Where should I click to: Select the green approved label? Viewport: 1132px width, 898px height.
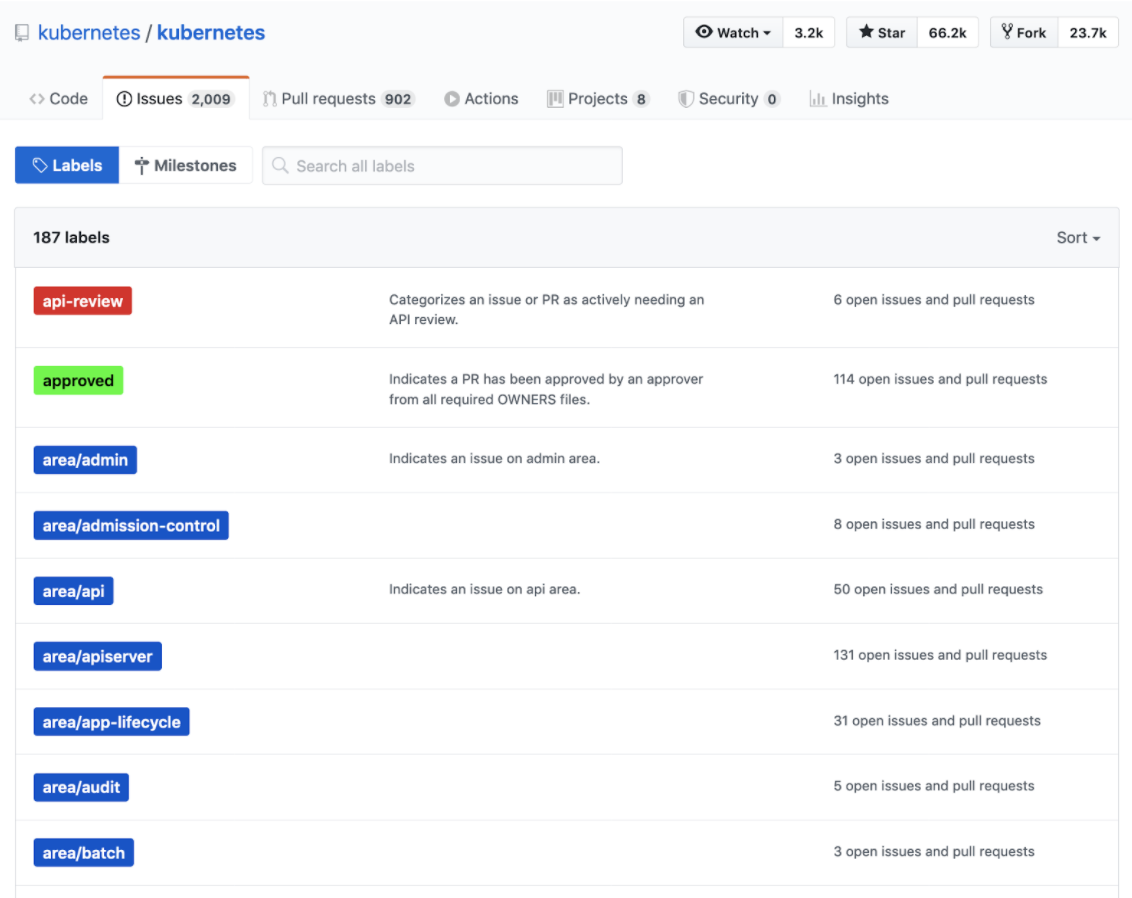(78, 380)
